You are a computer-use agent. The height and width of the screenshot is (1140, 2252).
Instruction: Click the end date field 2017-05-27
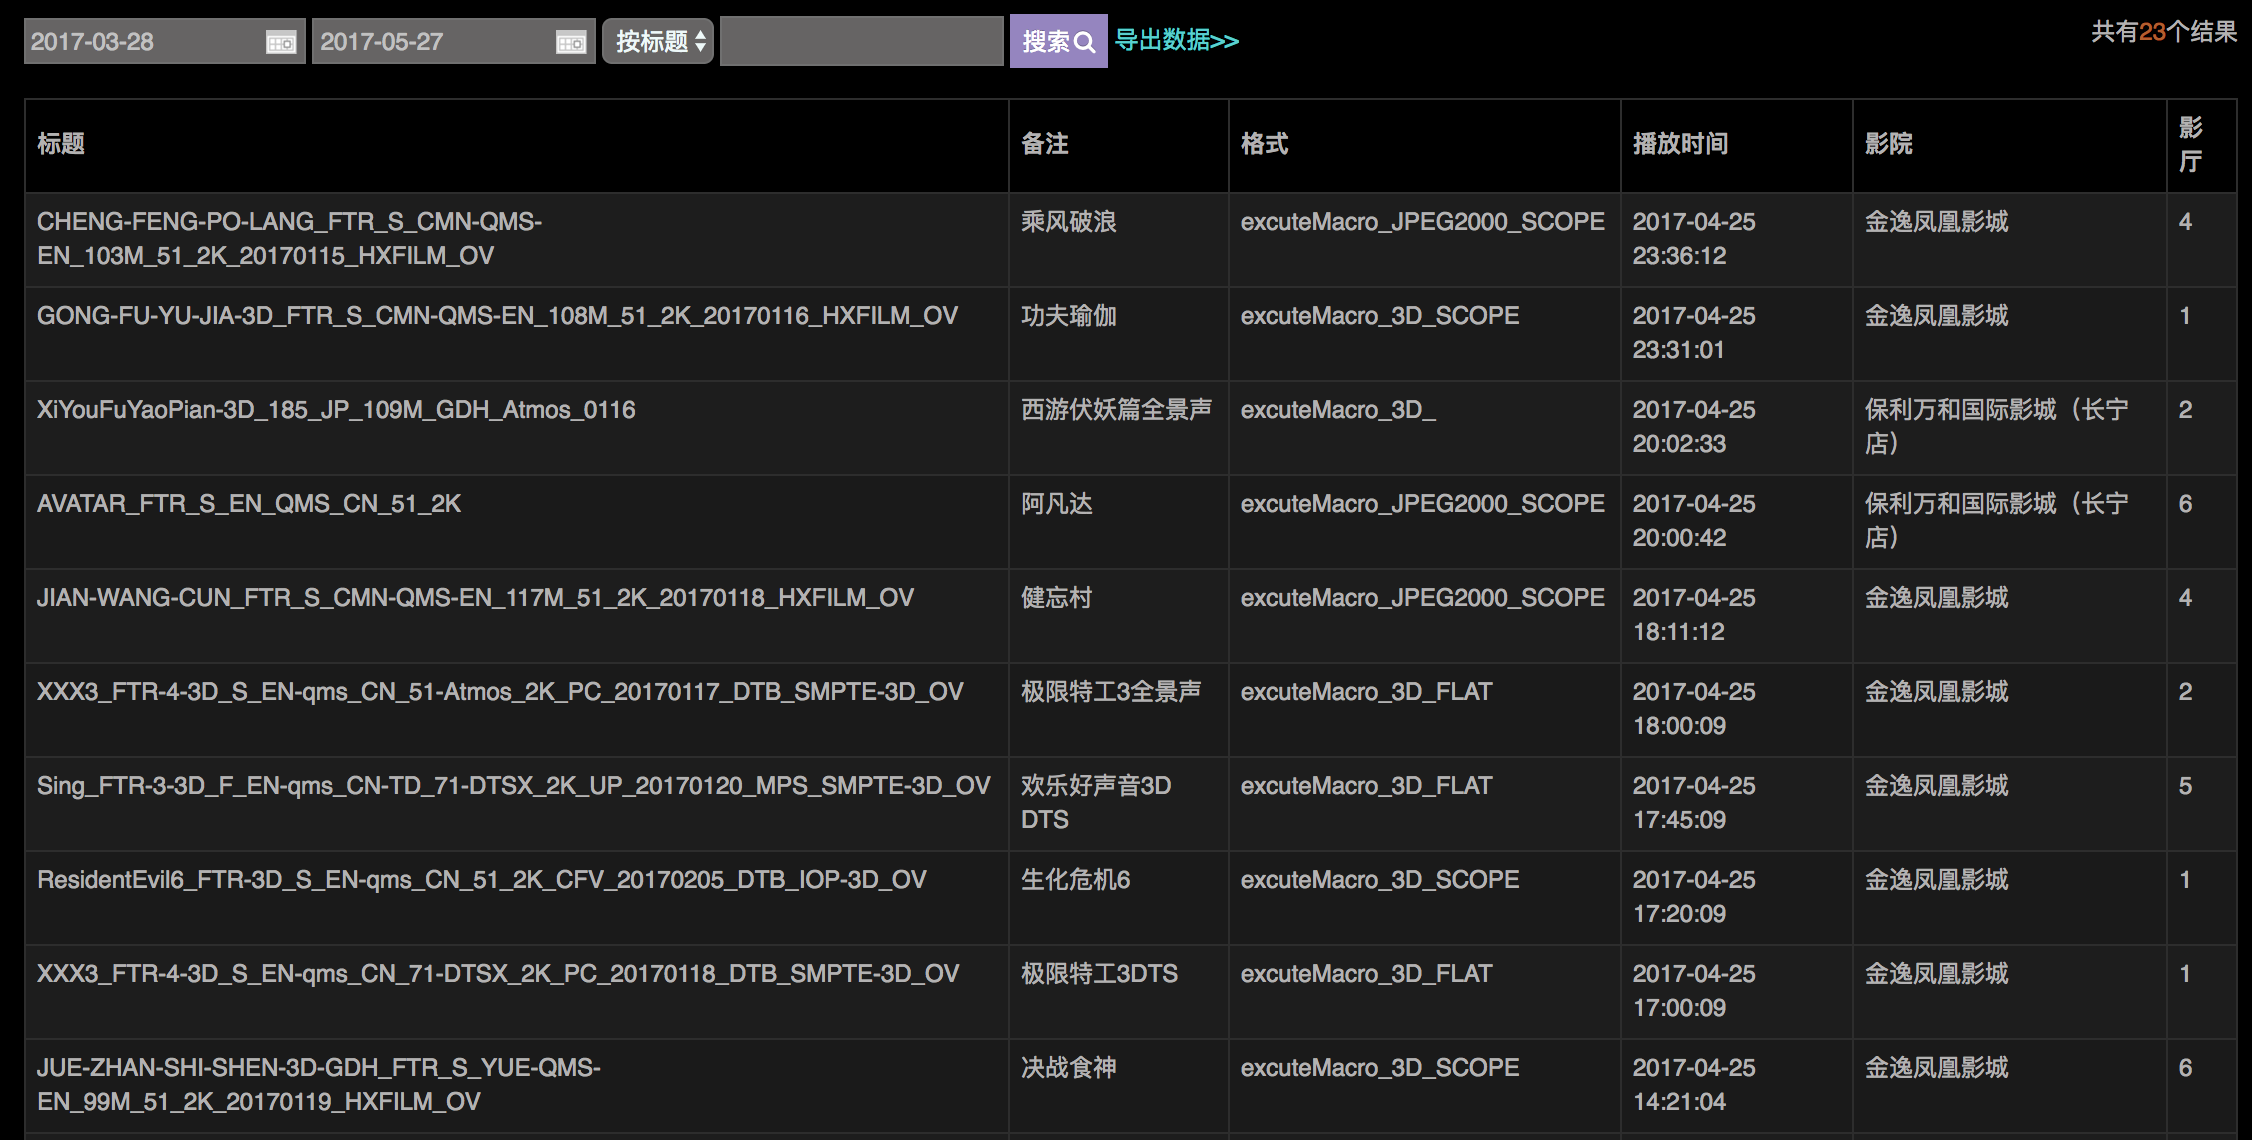coord(453,42)
